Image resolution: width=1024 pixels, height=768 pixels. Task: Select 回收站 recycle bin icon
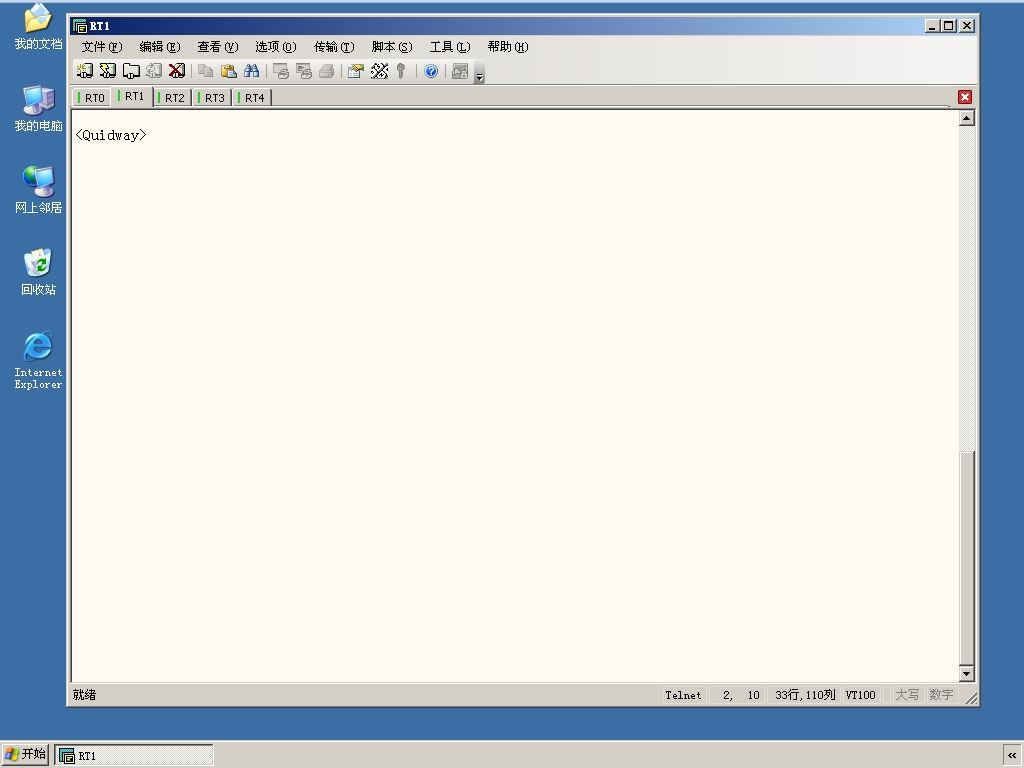(38, 272)
